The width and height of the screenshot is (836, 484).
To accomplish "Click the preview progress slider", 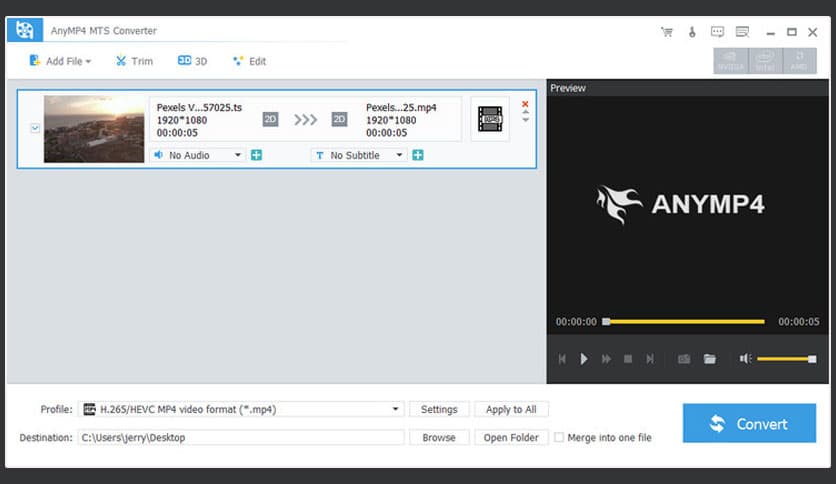I will click(x=684, y=321).
